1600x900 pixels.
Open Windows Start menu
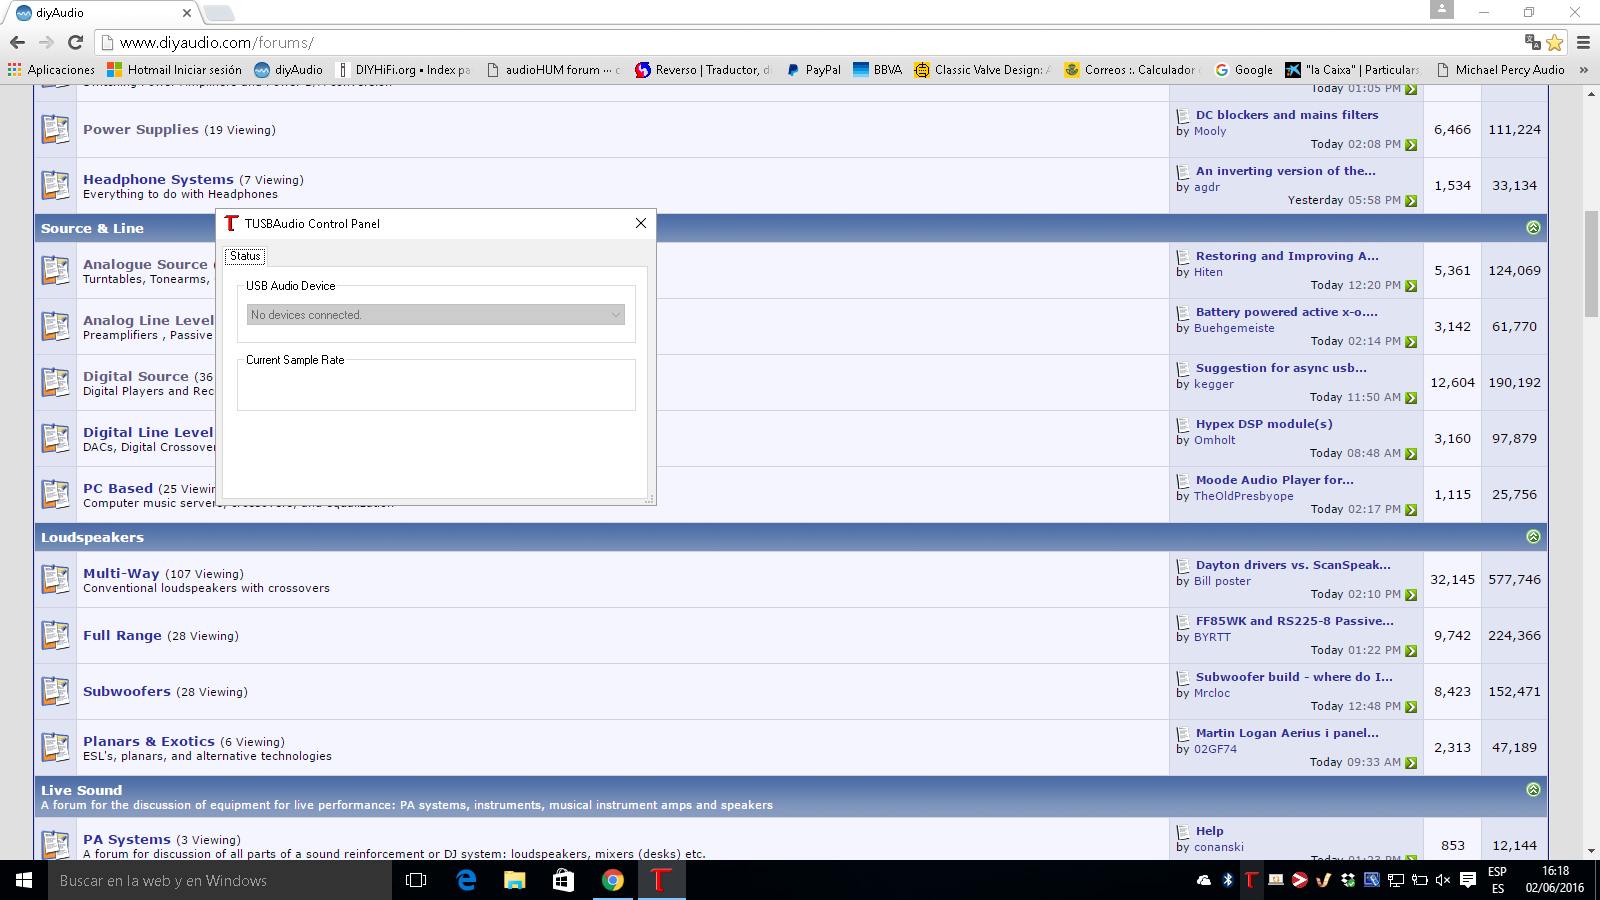tap(24, 880)
